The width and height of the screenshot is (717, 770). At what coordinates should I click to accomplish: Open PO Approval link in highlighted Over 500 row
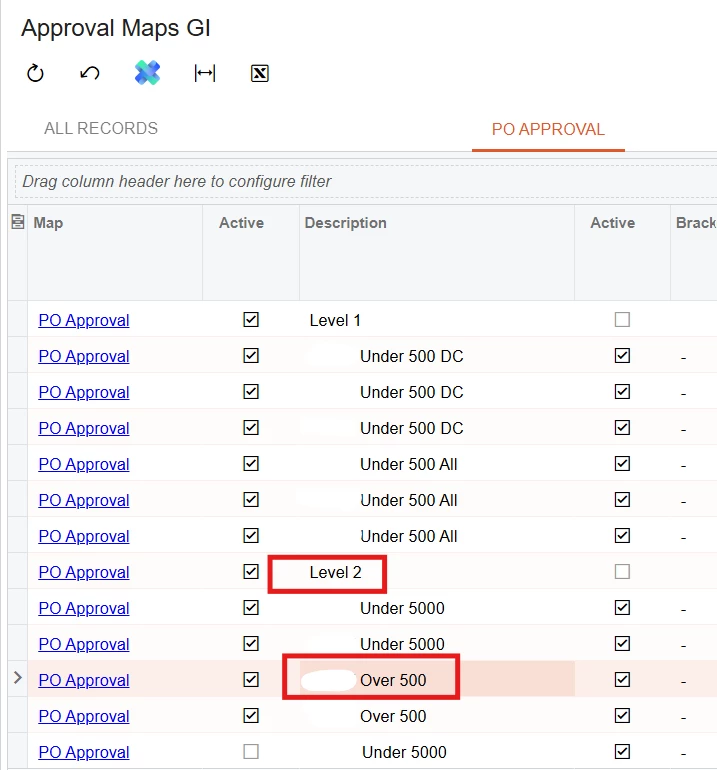pyautogui.click(x=84, y=680)
